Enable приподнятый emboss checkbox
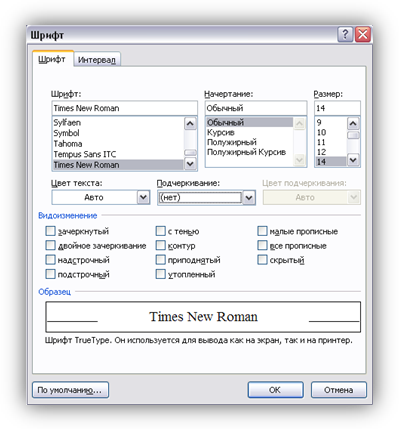 click(161, 260)
